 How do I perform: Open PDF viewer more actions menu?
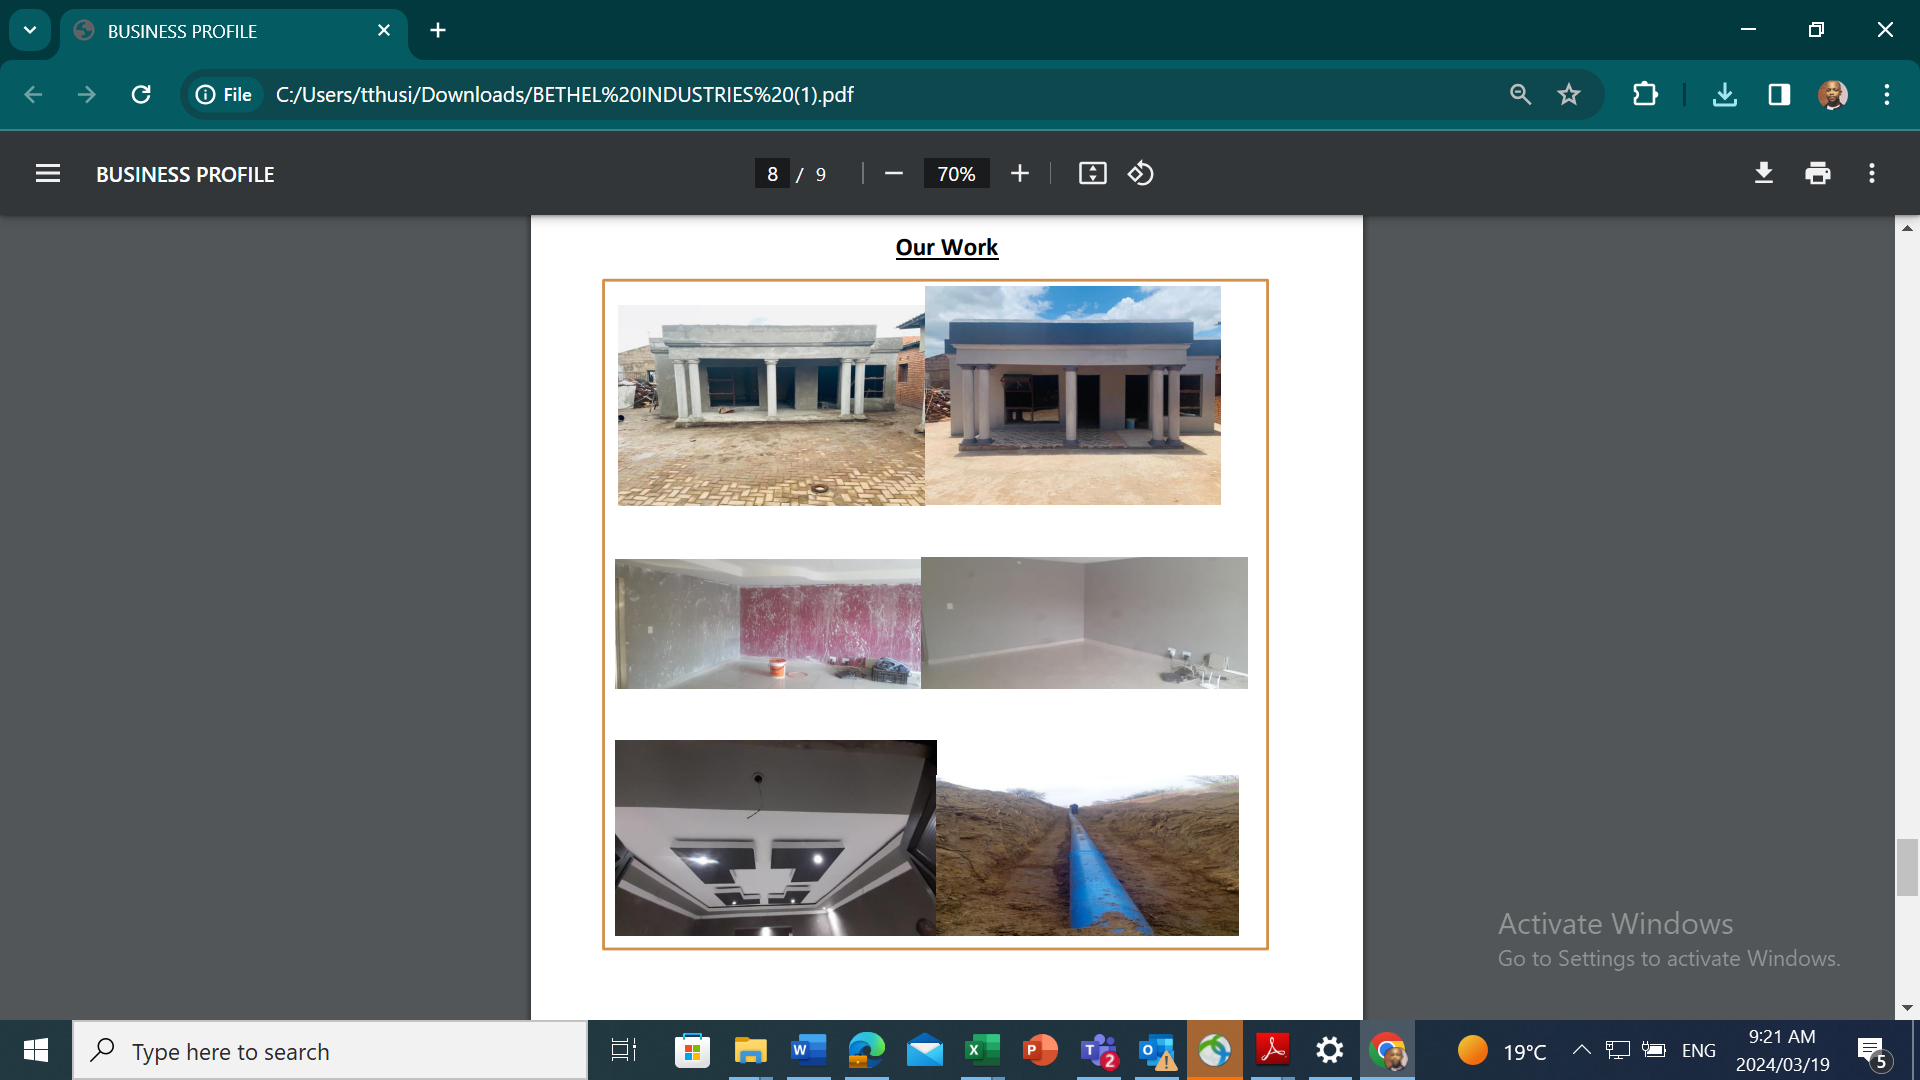tap(1871, 174)
